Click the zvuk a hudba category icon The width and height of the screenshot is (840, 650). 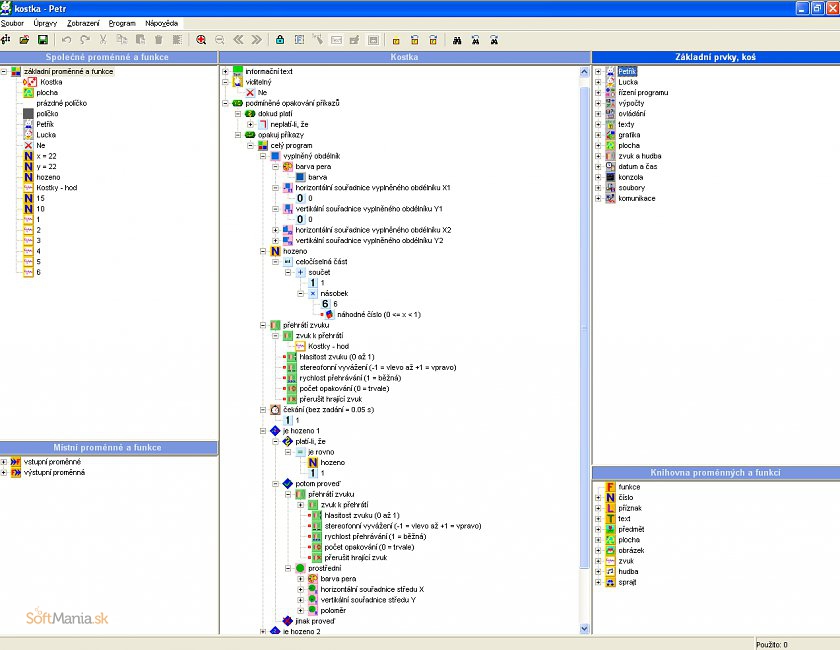point(611,156)
